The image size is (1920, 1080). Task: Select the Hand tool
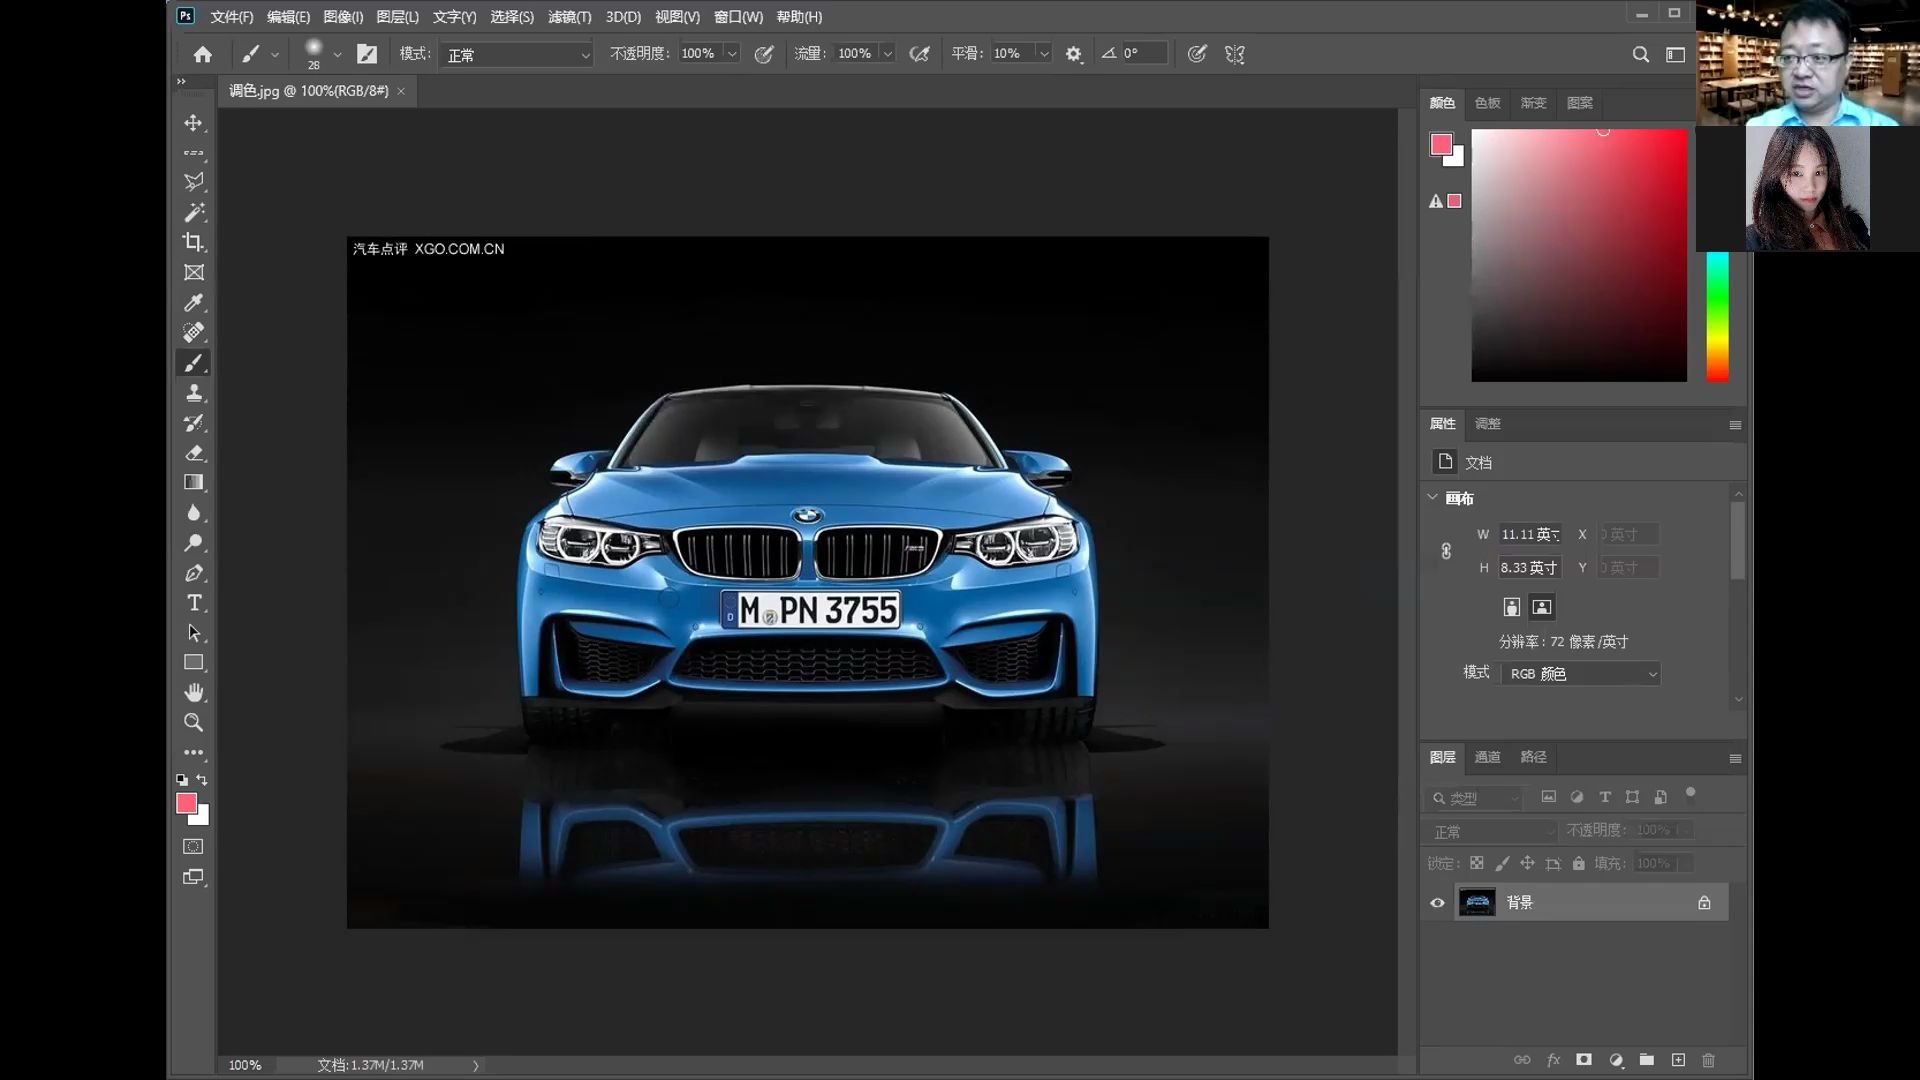point(193,692)
